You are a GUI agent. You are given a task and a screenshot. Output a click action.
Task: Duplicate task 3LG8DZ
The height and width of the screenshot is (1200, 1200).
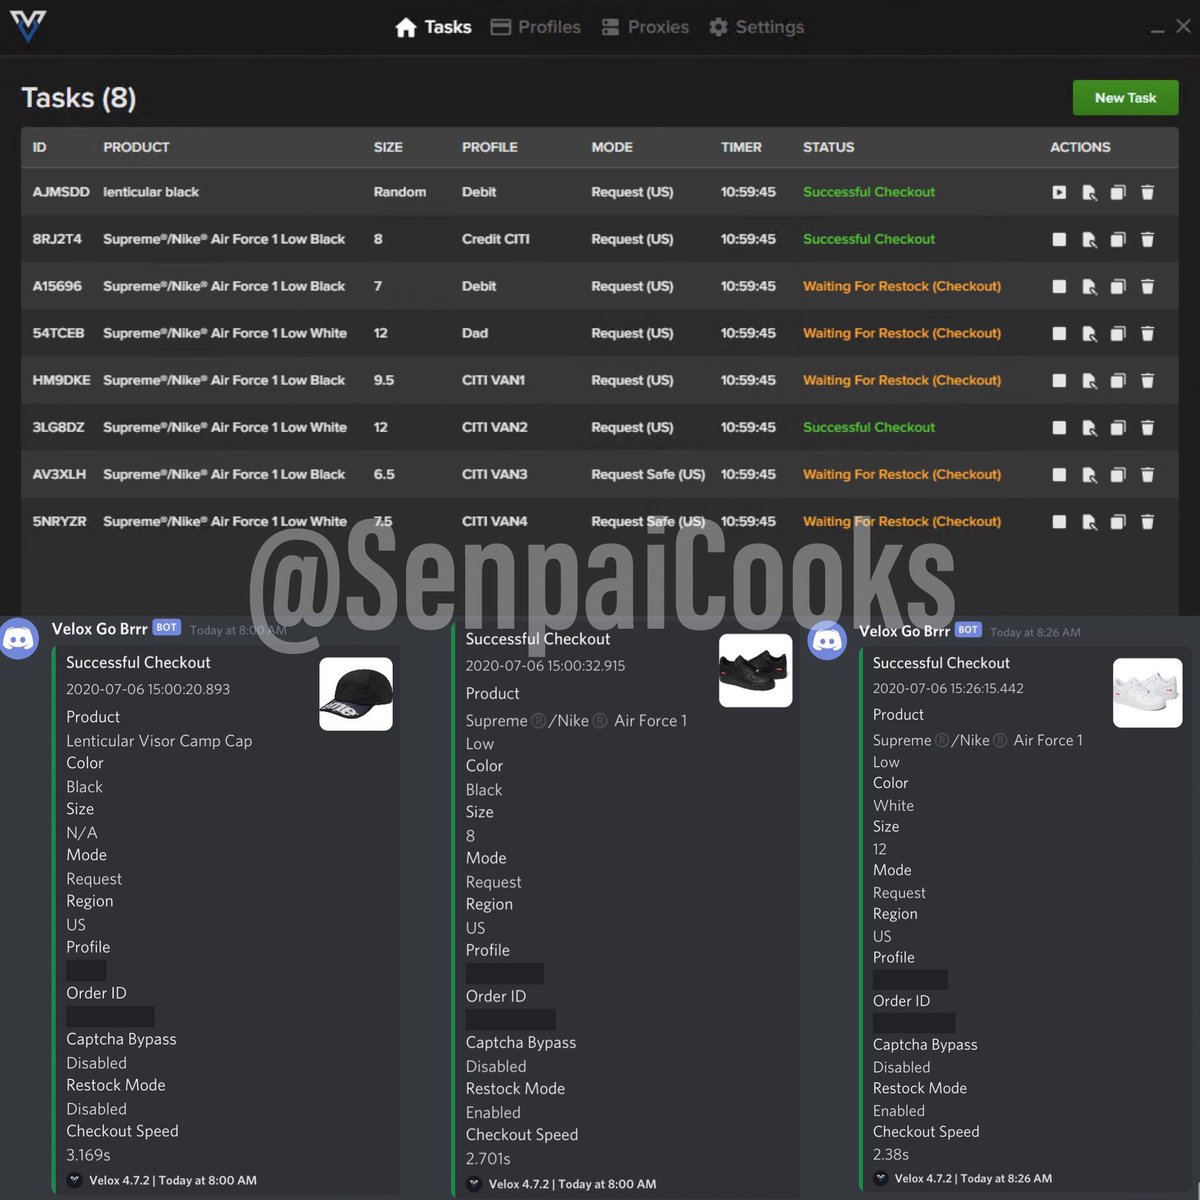click(1118, 427)
